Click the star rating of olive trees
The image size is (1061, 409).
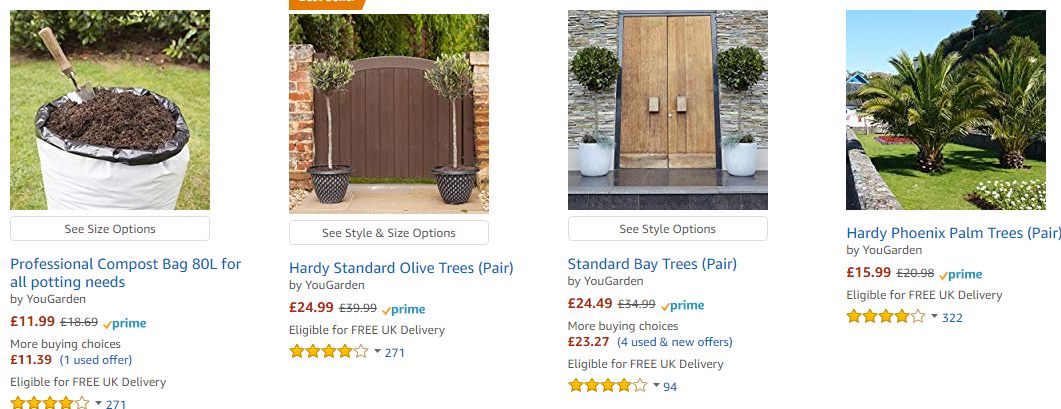(x=329, y=352)
